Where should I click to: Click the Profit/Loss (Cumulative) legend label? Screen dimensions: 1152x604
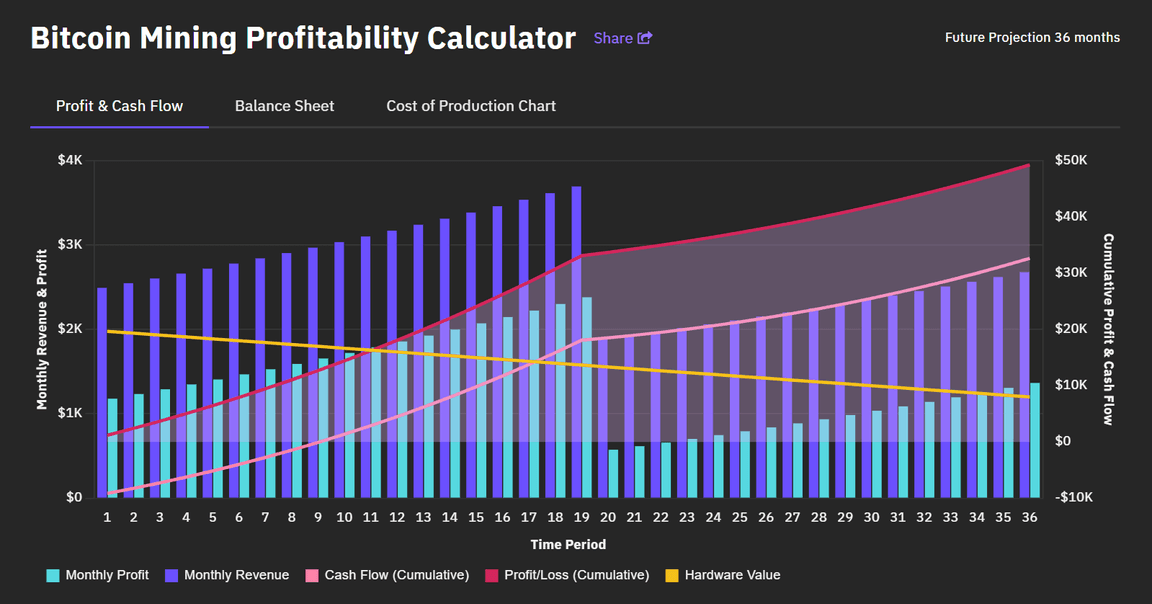click(x=577, y=575)
